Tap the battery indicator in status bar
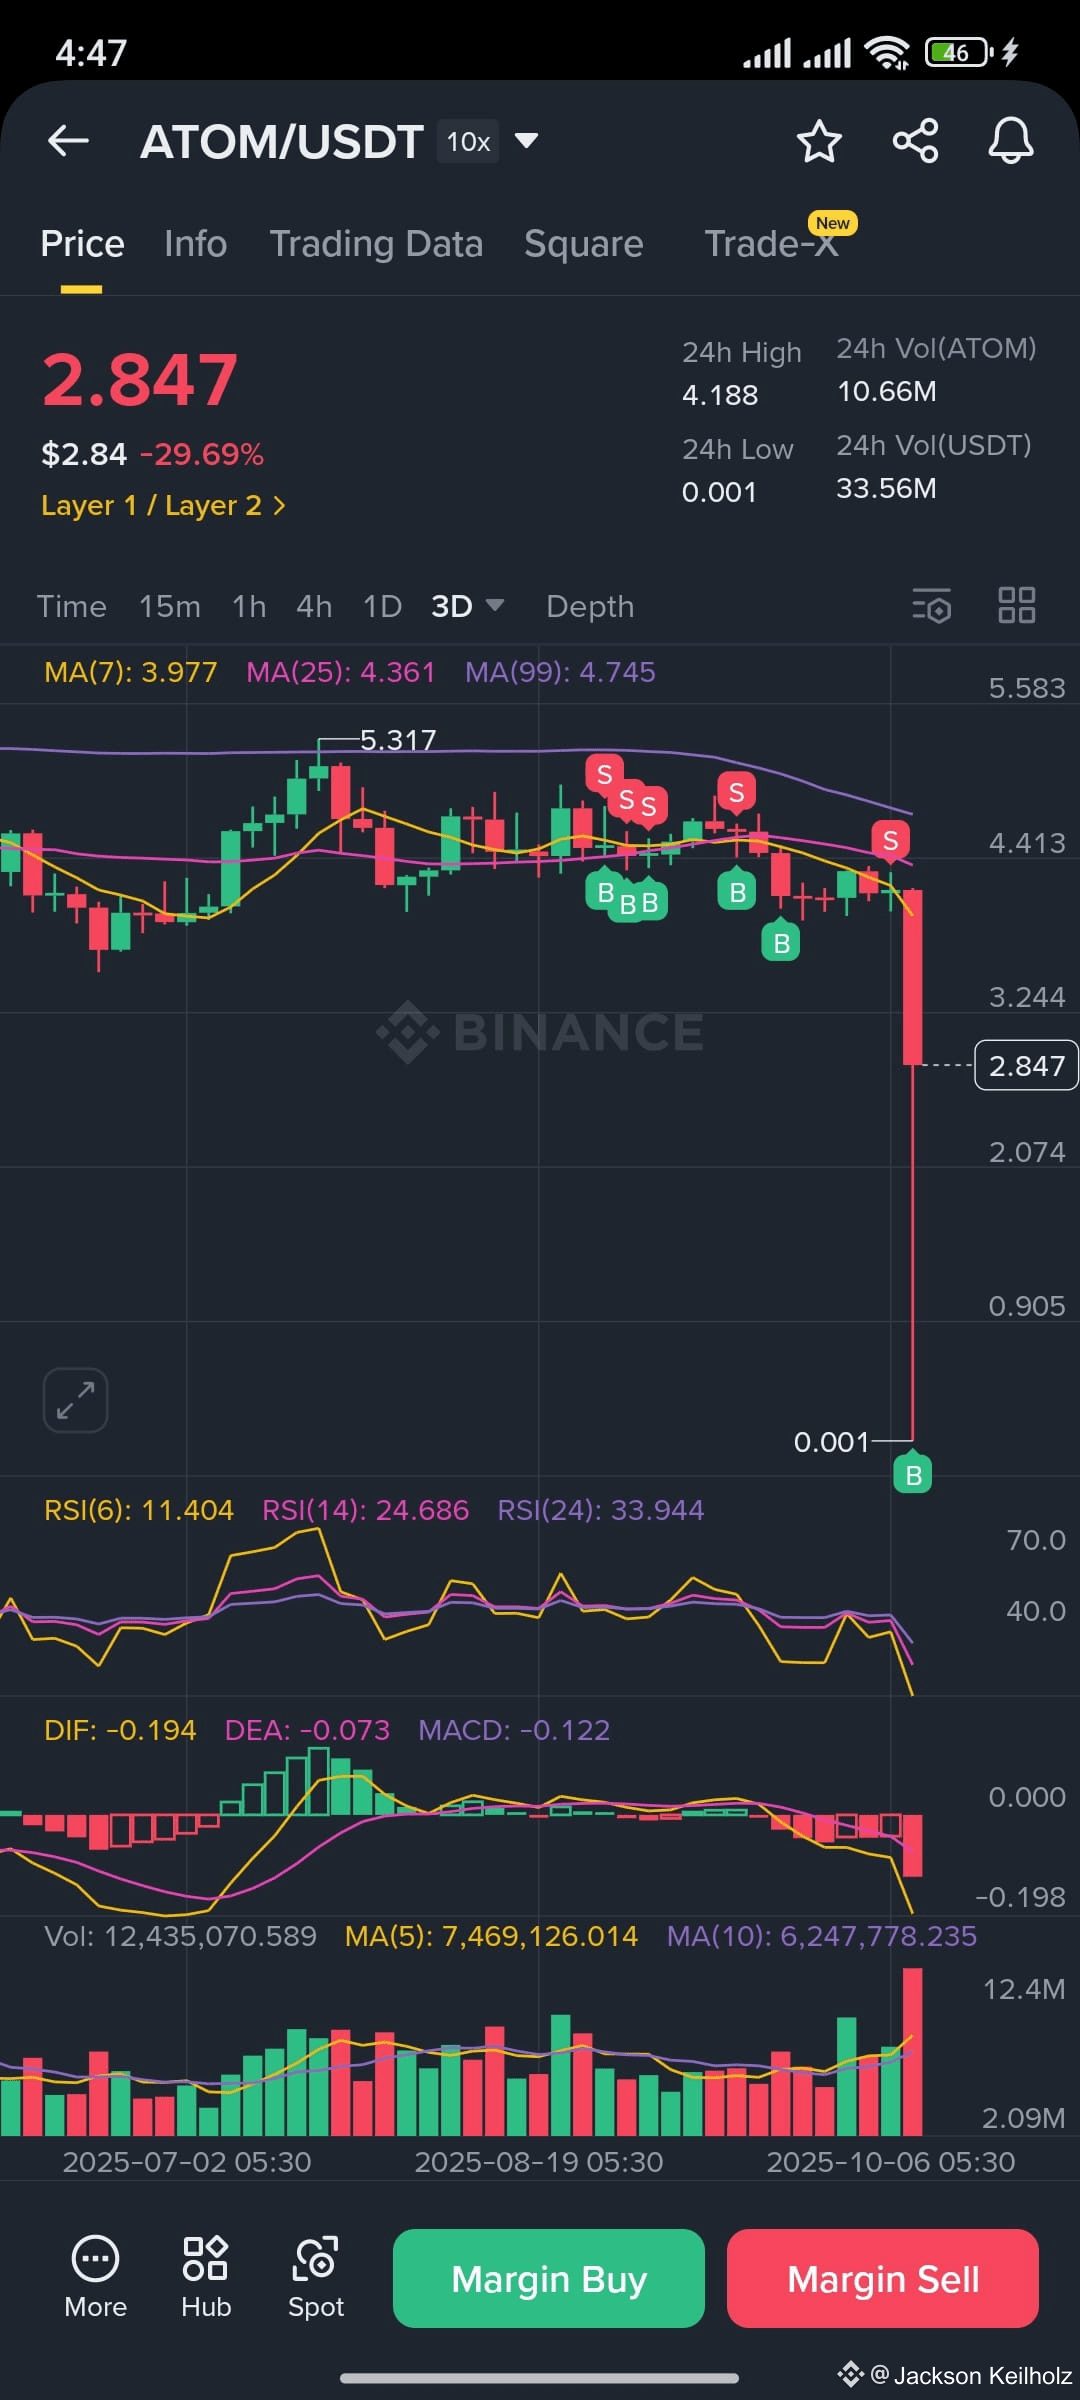The height and width of the screenshot is (2400, 1080). pos(958,52)
